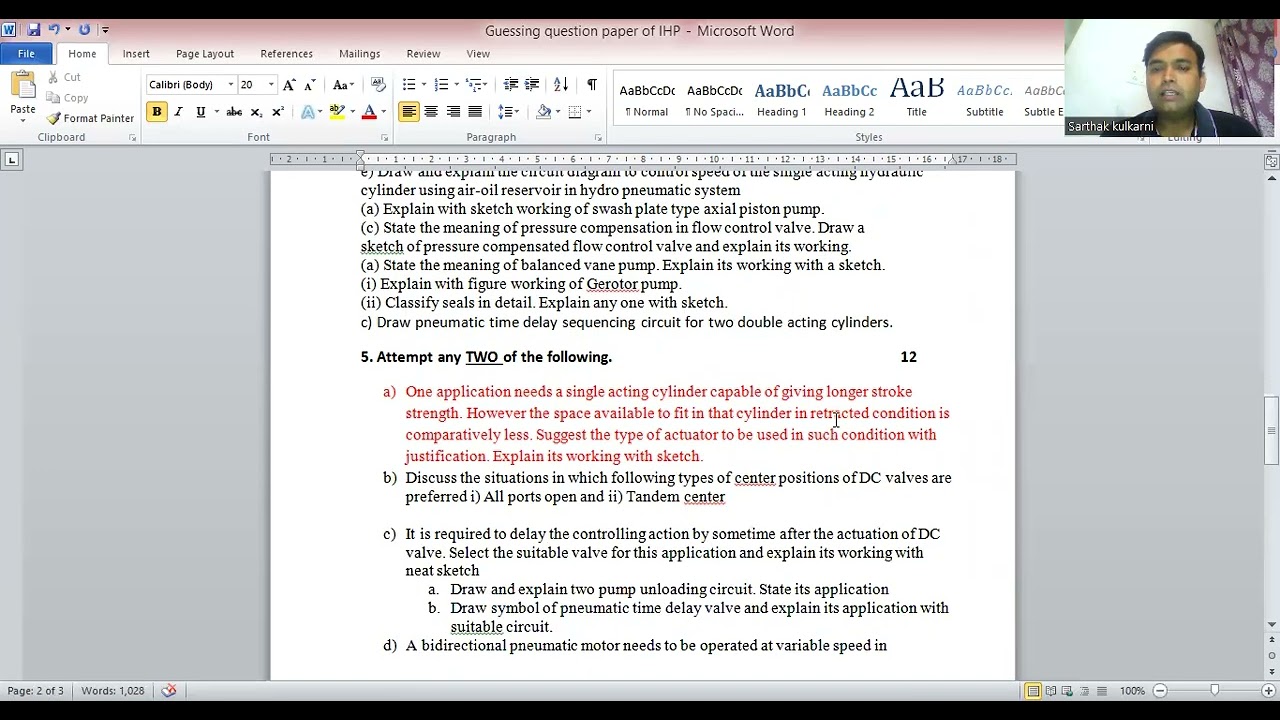Toggle Show/Hide paragraph marks
Screen dimensions: 1280x720
click(x=591, y=85)
